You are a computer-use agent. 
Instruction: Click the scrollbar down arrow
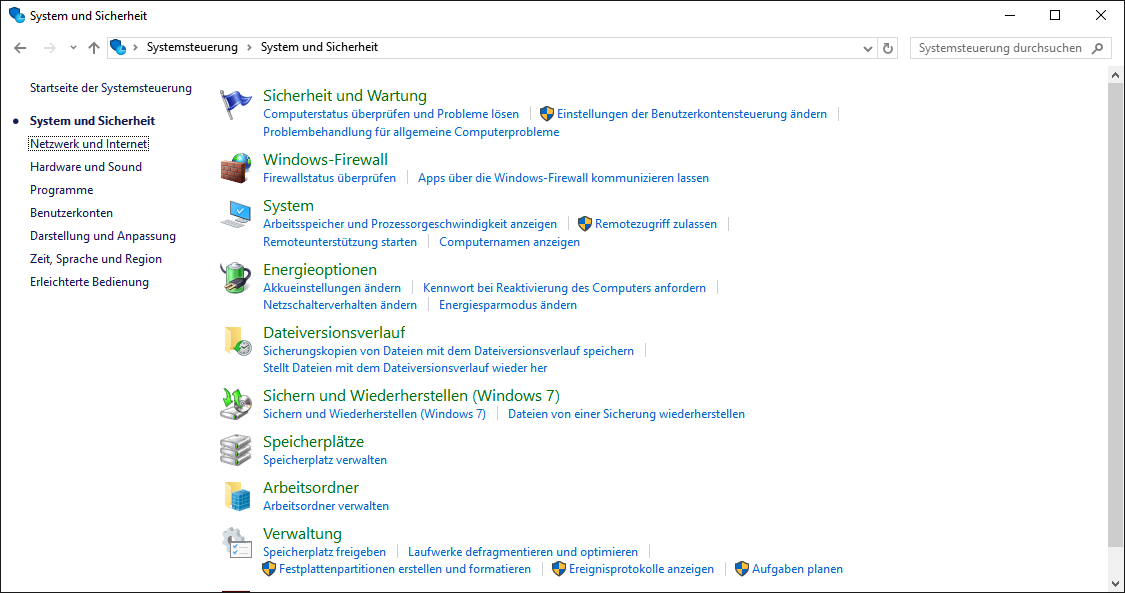coord(1115,583)
